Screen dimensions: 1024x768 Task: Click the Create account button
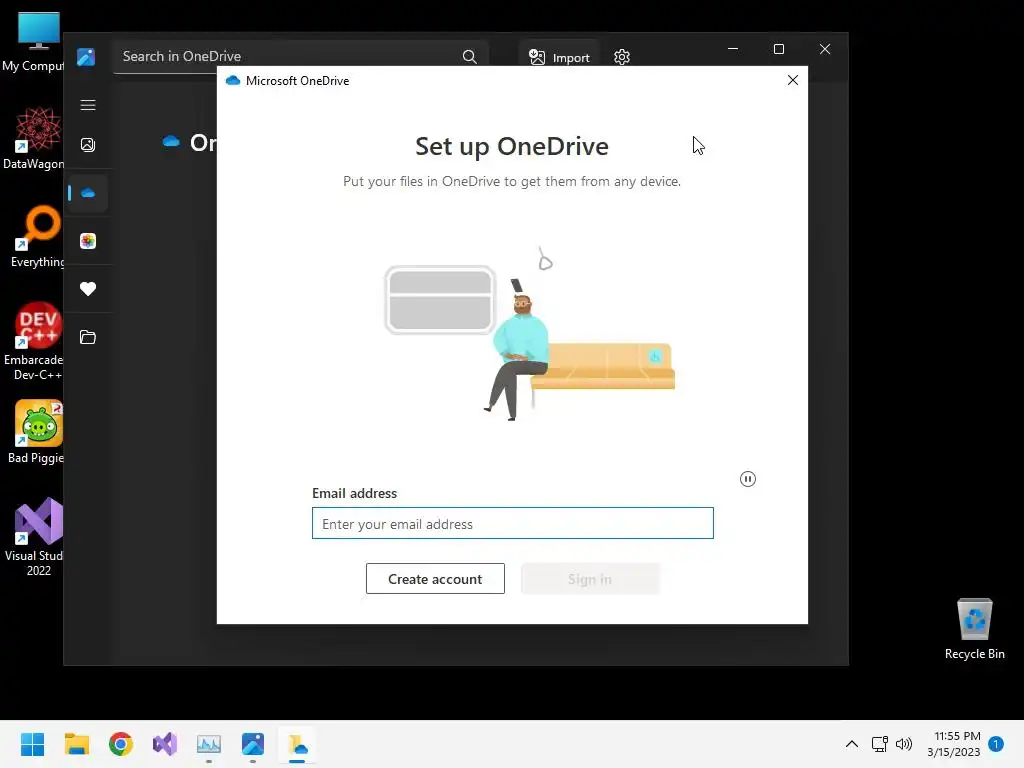[x=435, y=579]
